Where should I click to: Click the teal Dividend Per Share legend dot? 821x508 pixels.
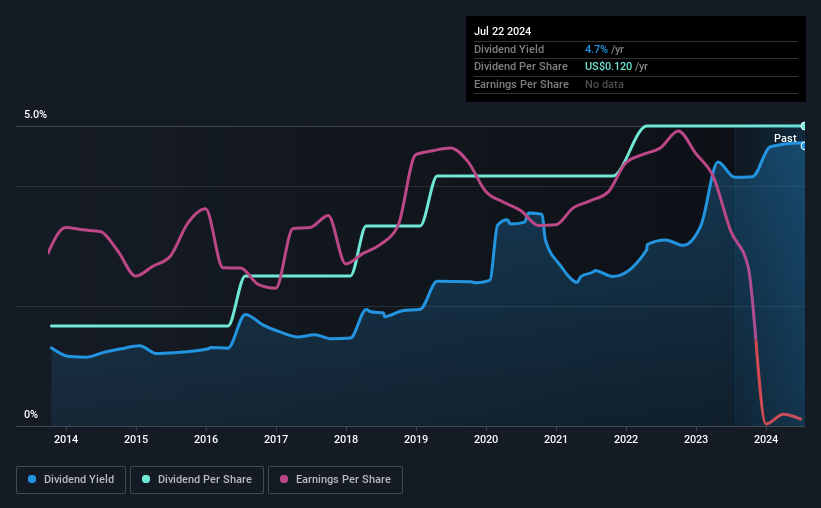pos(146,479)
